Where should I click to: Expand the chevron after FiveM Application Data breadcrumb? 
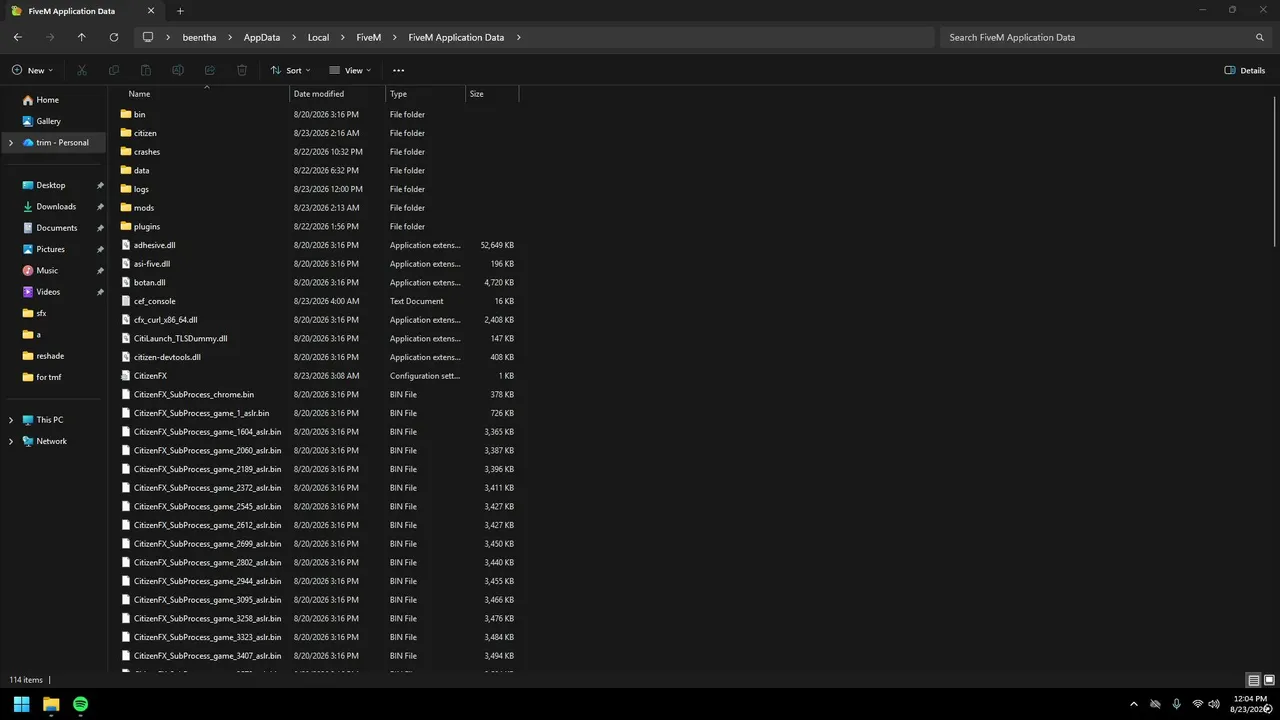pos(518,37)
